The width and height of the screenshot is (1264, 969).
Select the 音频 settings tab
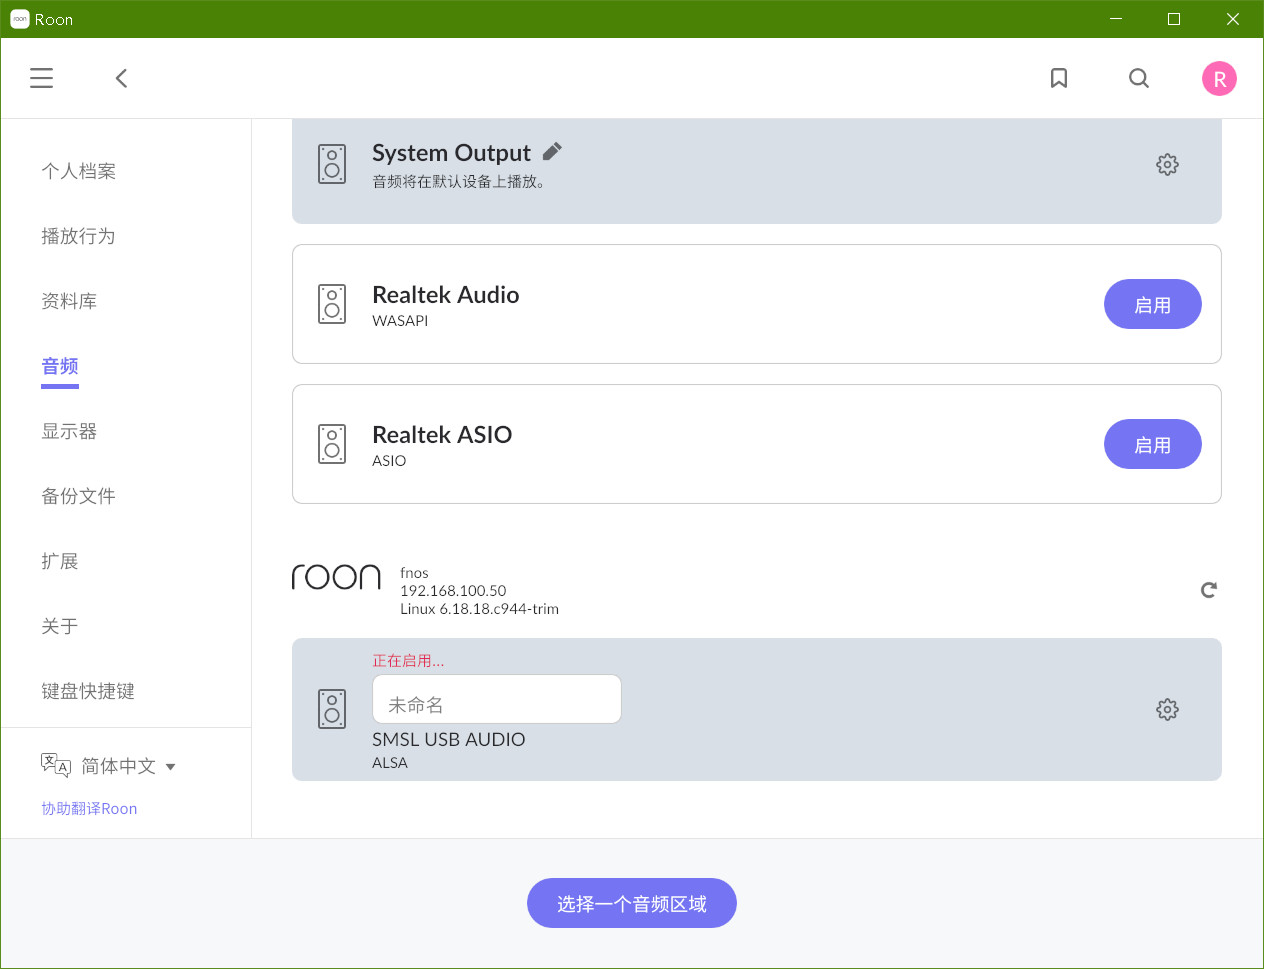pos(60,366)
